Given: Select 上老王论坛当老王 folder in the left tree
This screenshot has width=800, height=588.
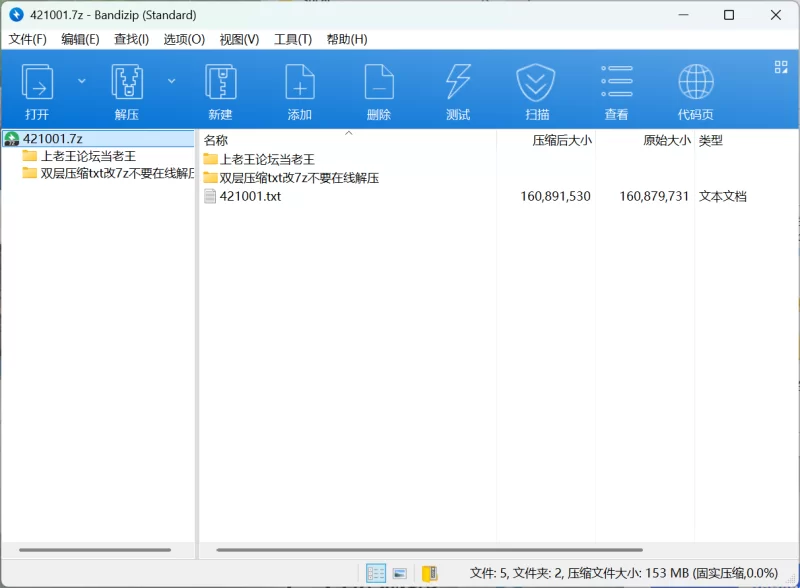Looking at the screenshot, I should [88, 156].
